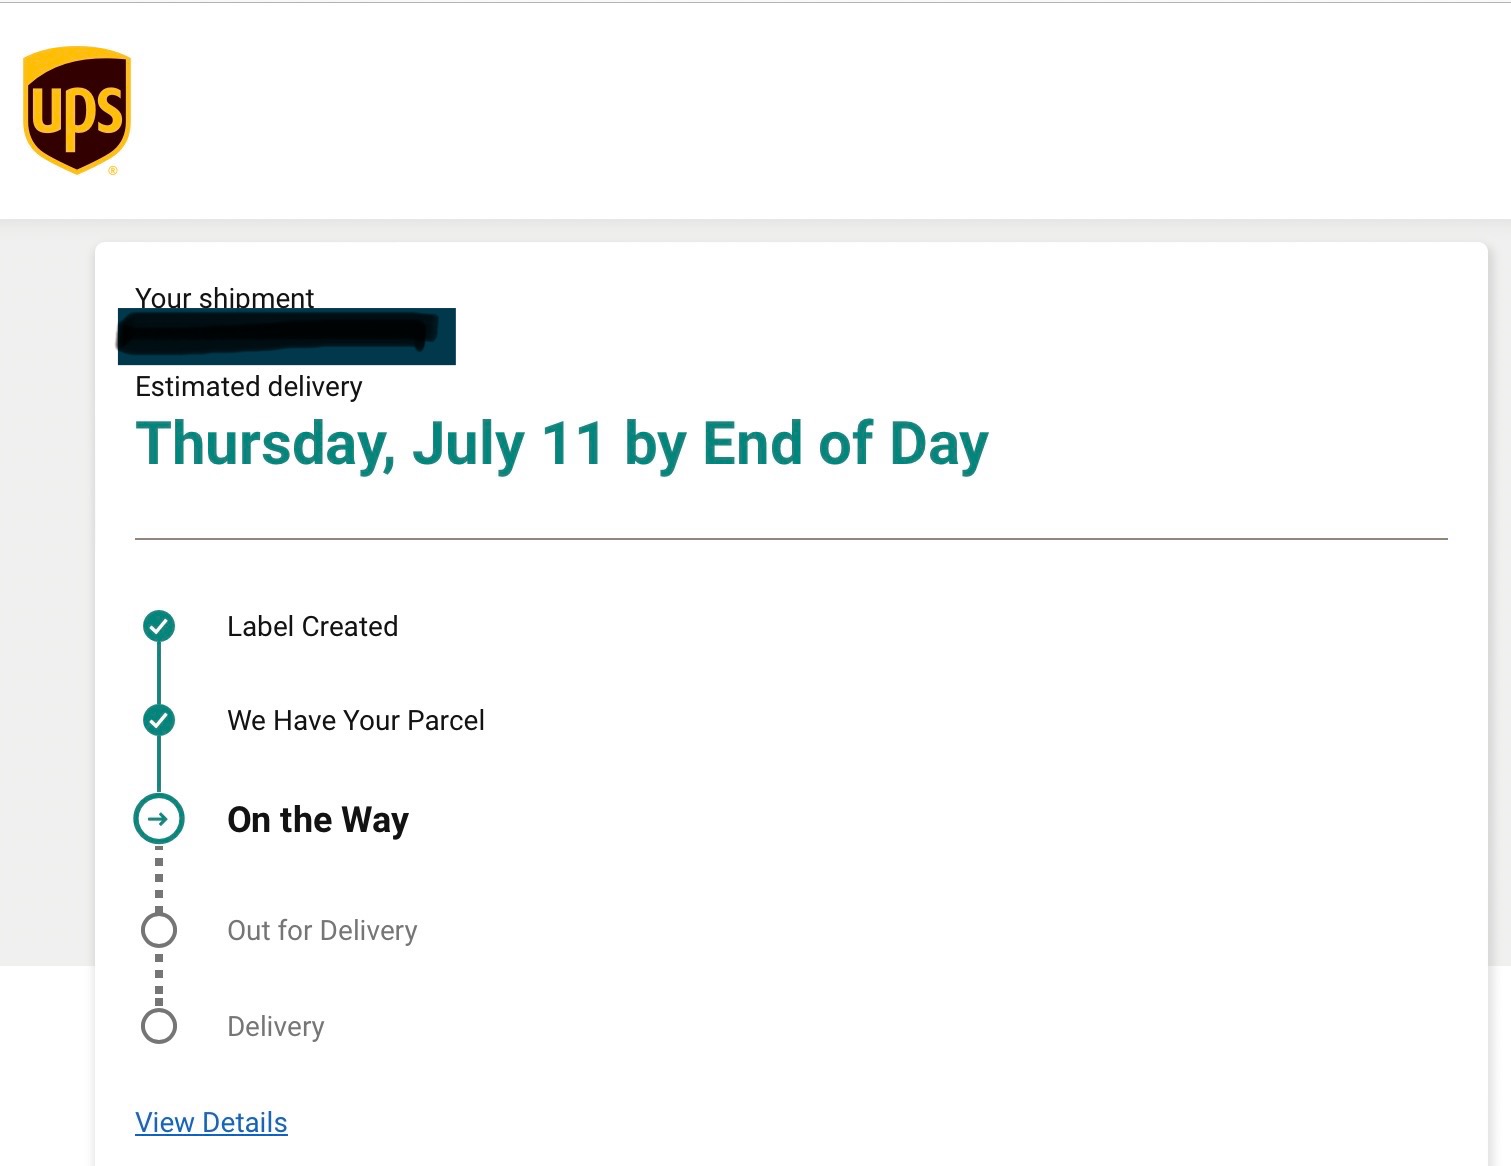
Task: Click the Your shipment heading
Action: click(224, 297)
